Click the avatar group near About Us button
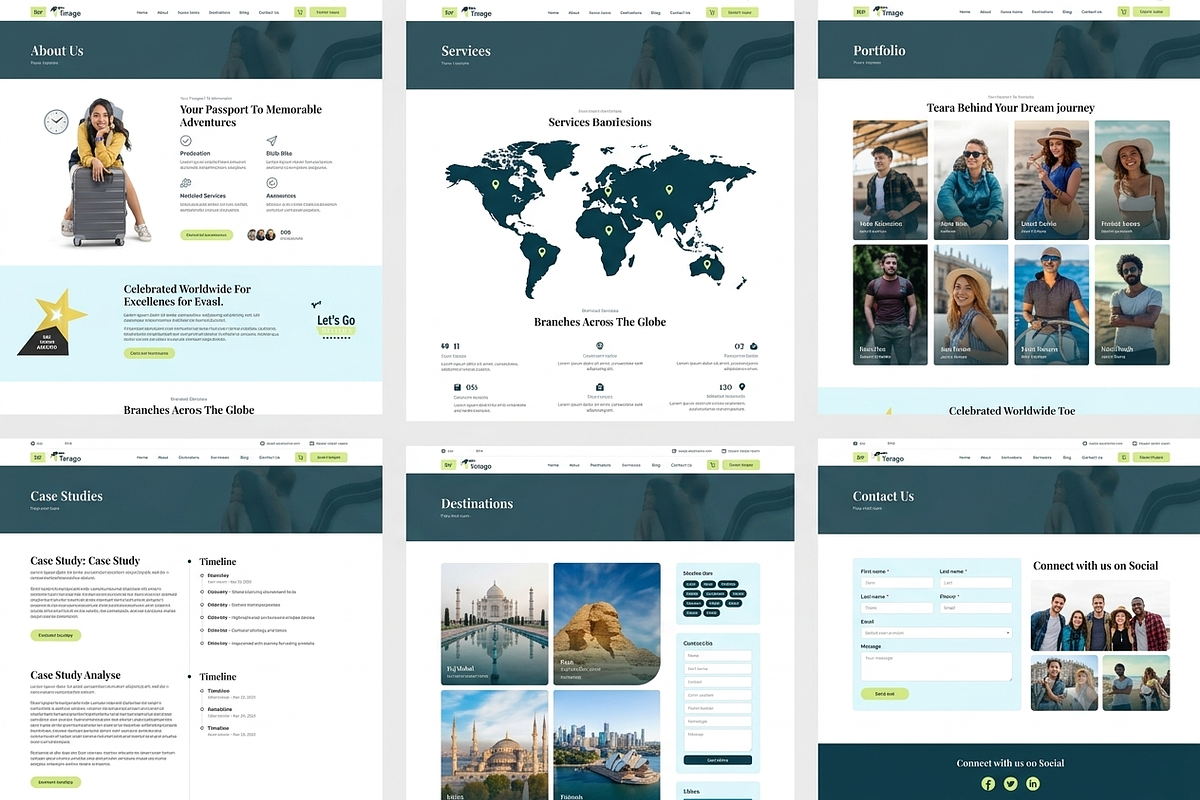Viewport: 1200px width, 800px height. (x=261, y=235)
